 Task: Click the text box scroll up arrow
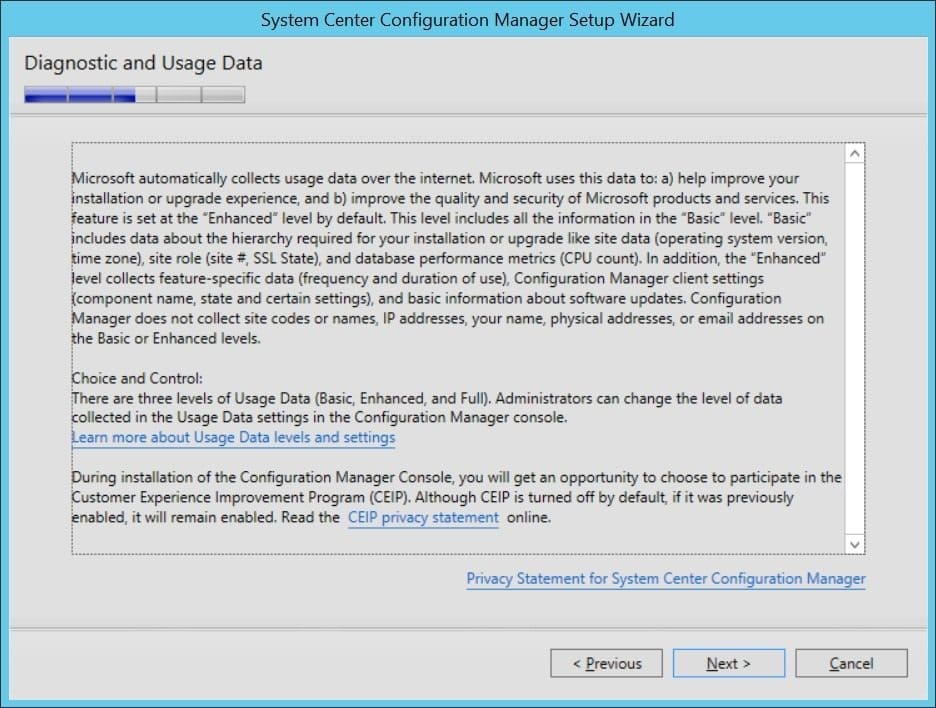click(x=855, y=154)
